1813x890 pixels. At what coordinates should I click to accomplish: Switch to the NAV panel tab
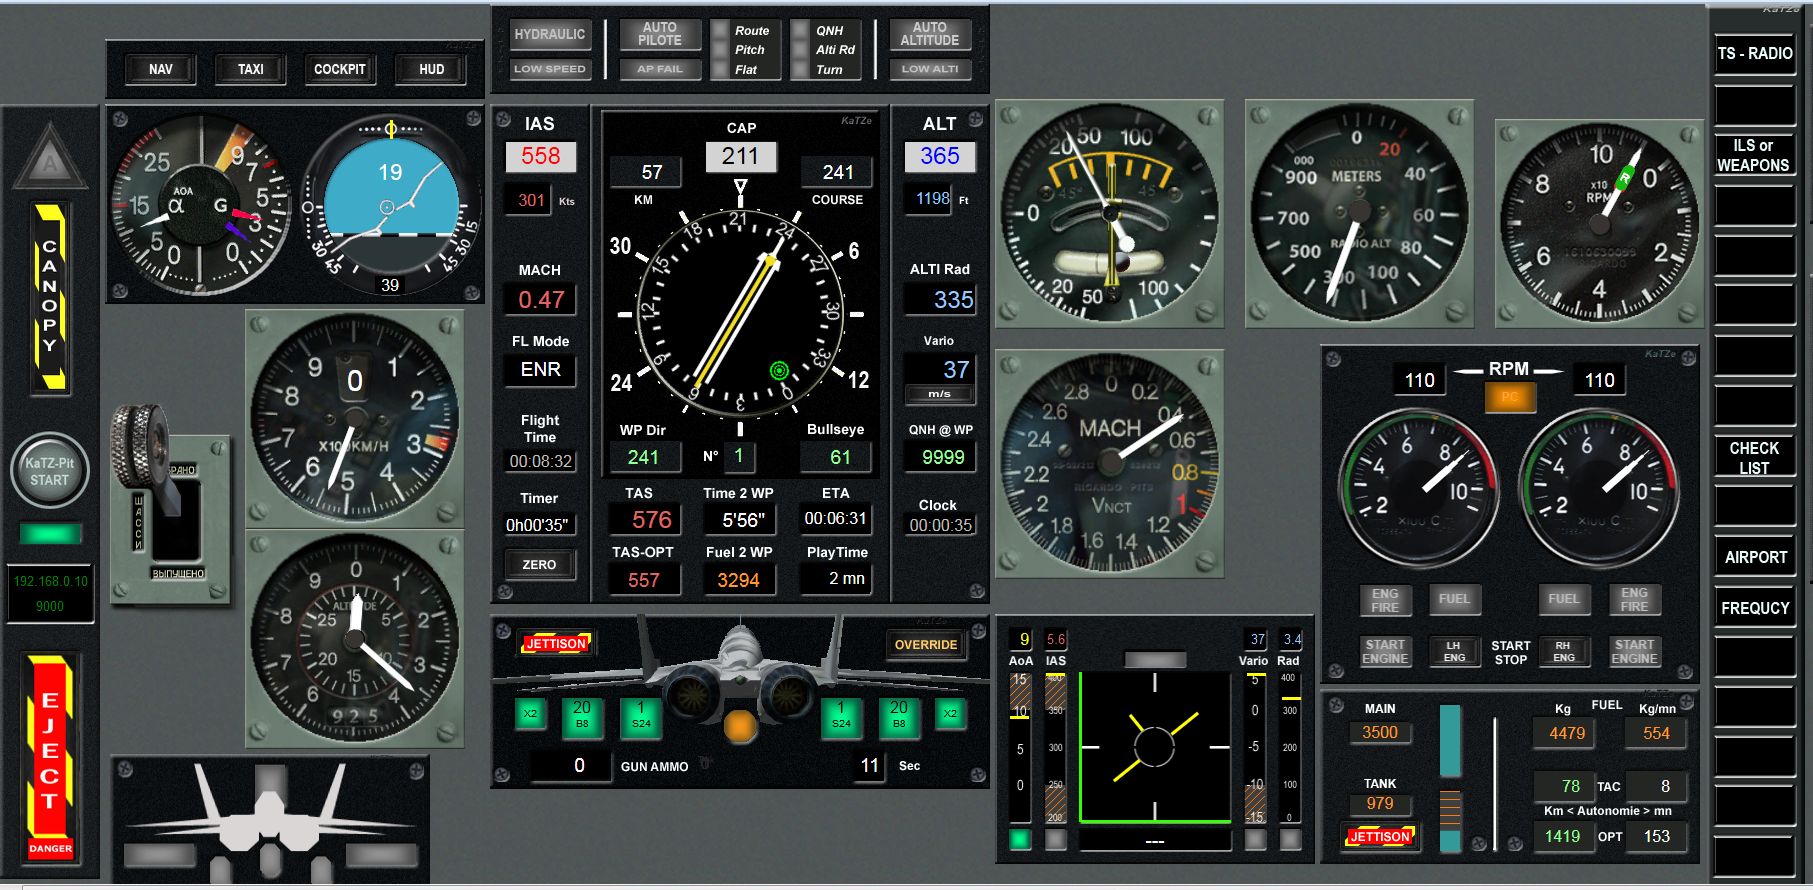(160, 69)
